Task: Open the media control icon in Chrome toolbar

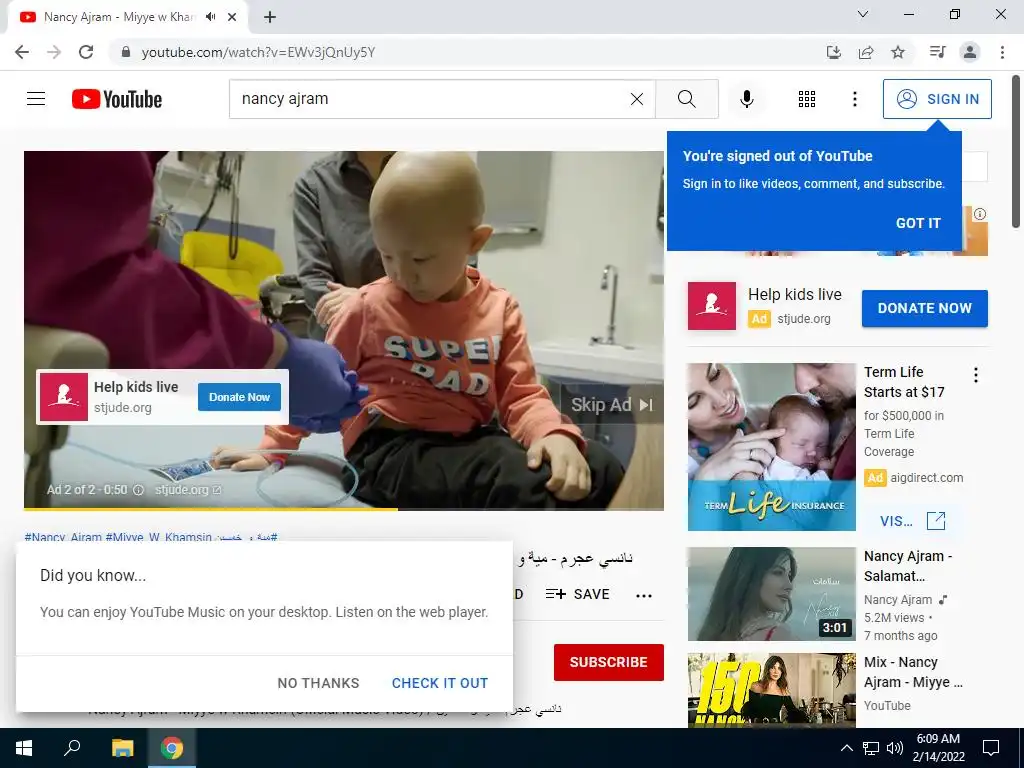Action: [x=937, y=52]
